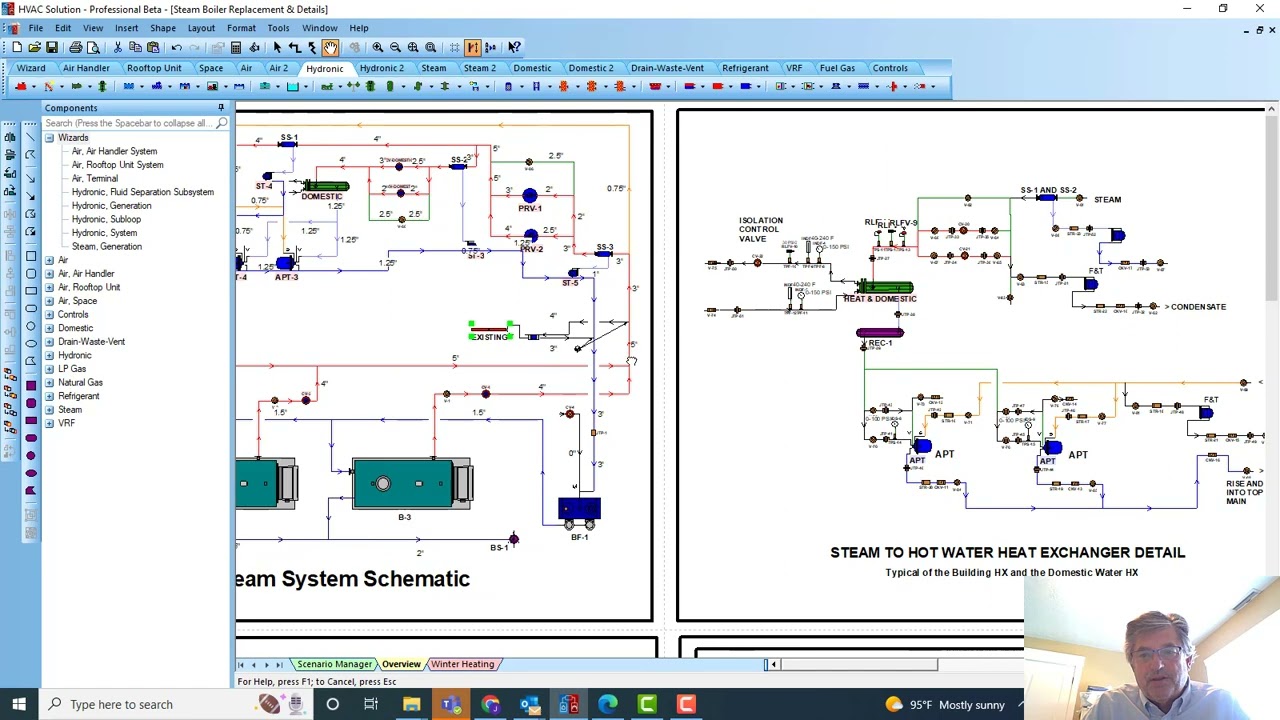Select the Overview sheet tab

point(401,664)
